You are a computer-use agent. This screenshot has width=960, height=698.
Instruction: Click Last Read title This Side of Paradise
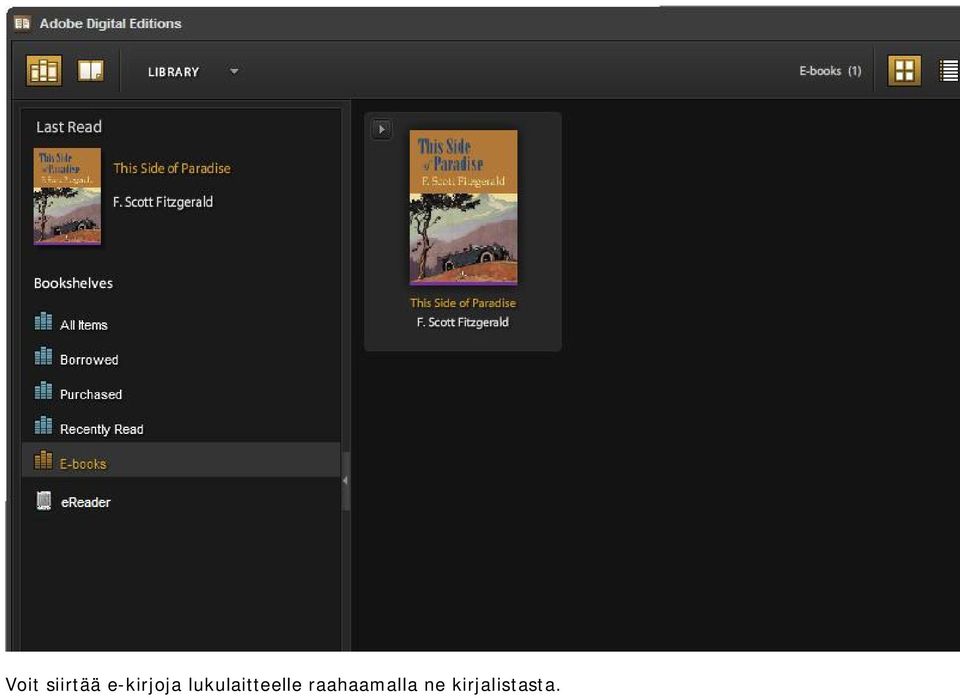(172, 168)
